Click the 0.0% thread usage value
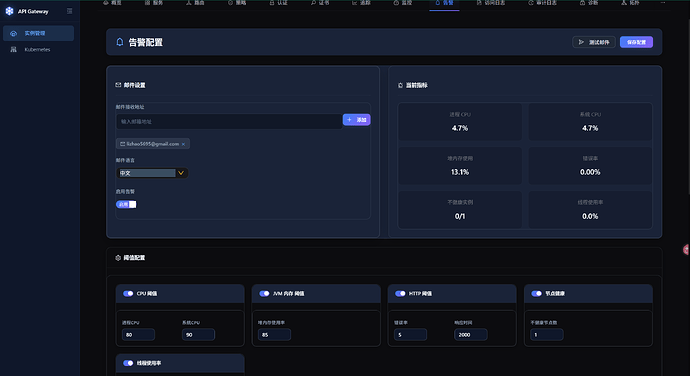Screen dimensions: 690x376 click(x=590, y=216)
